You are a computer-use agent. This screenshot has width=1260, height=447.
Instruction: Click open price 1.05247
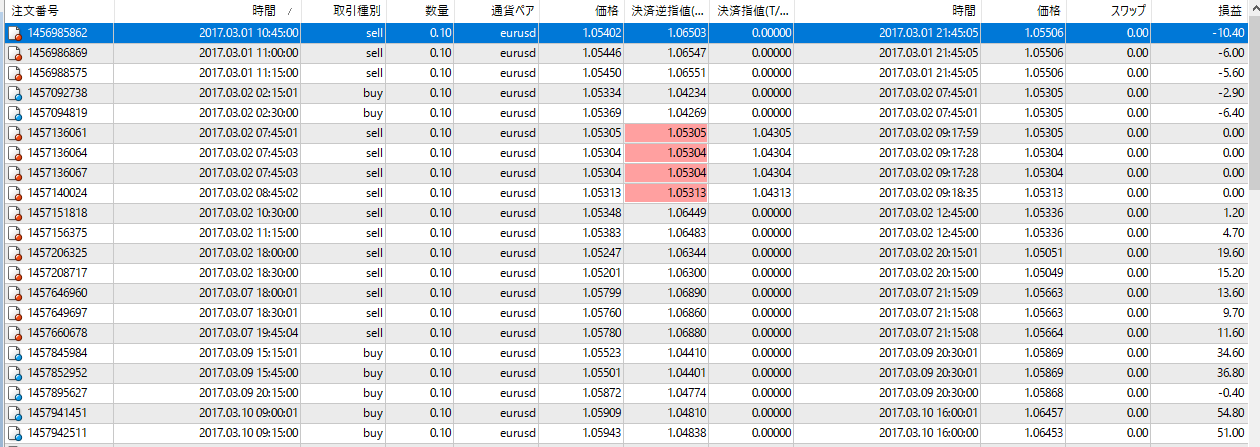pos(602,253)
